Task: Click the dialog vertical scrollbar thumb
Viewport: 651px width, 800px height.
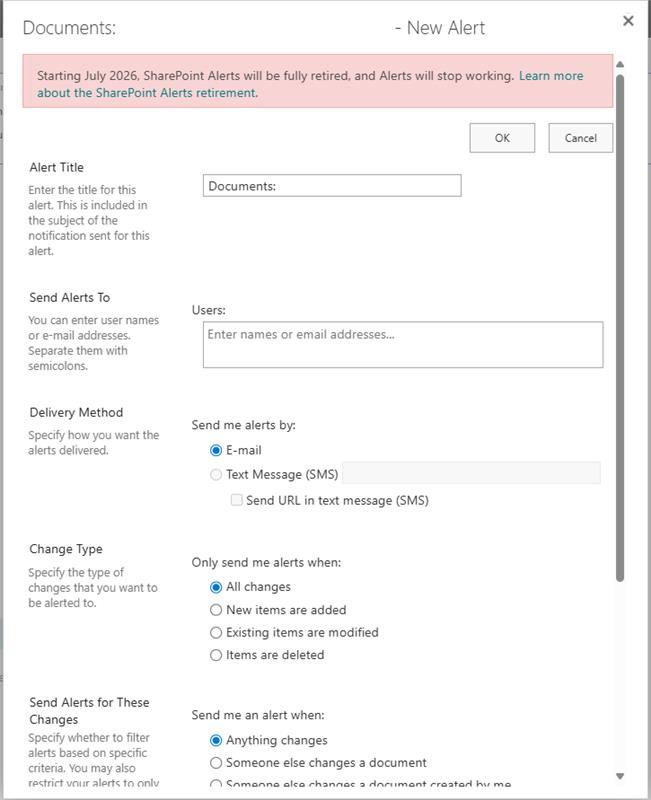Action: pos(620,328)
